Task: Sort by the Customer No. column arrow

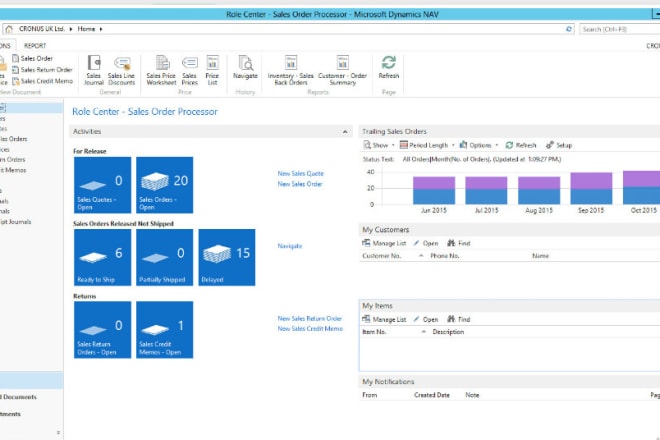Action: (421, 256)
